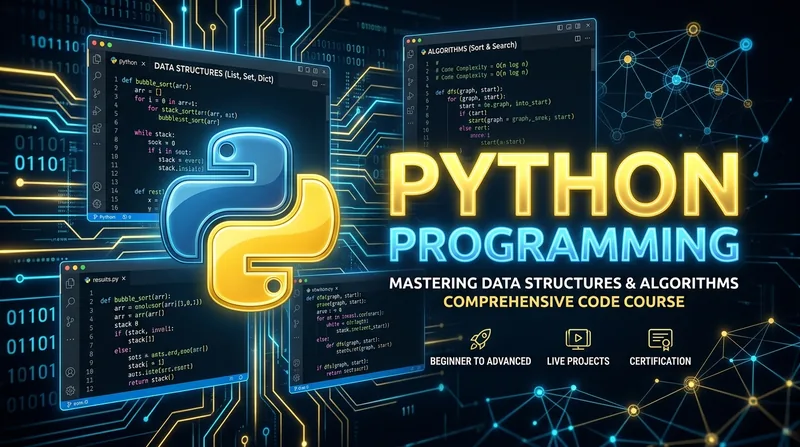Open Source Control icon in results.py window
Screen dimensions: 800x447
coord(70,321)
